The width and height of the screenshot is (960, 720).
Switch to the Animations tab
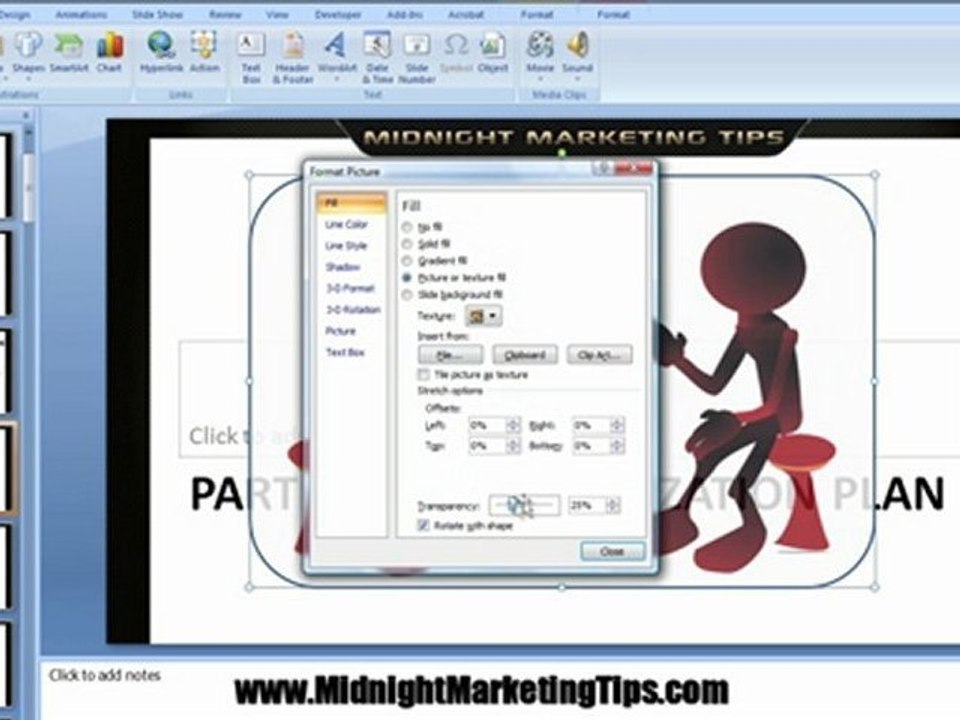81,14
